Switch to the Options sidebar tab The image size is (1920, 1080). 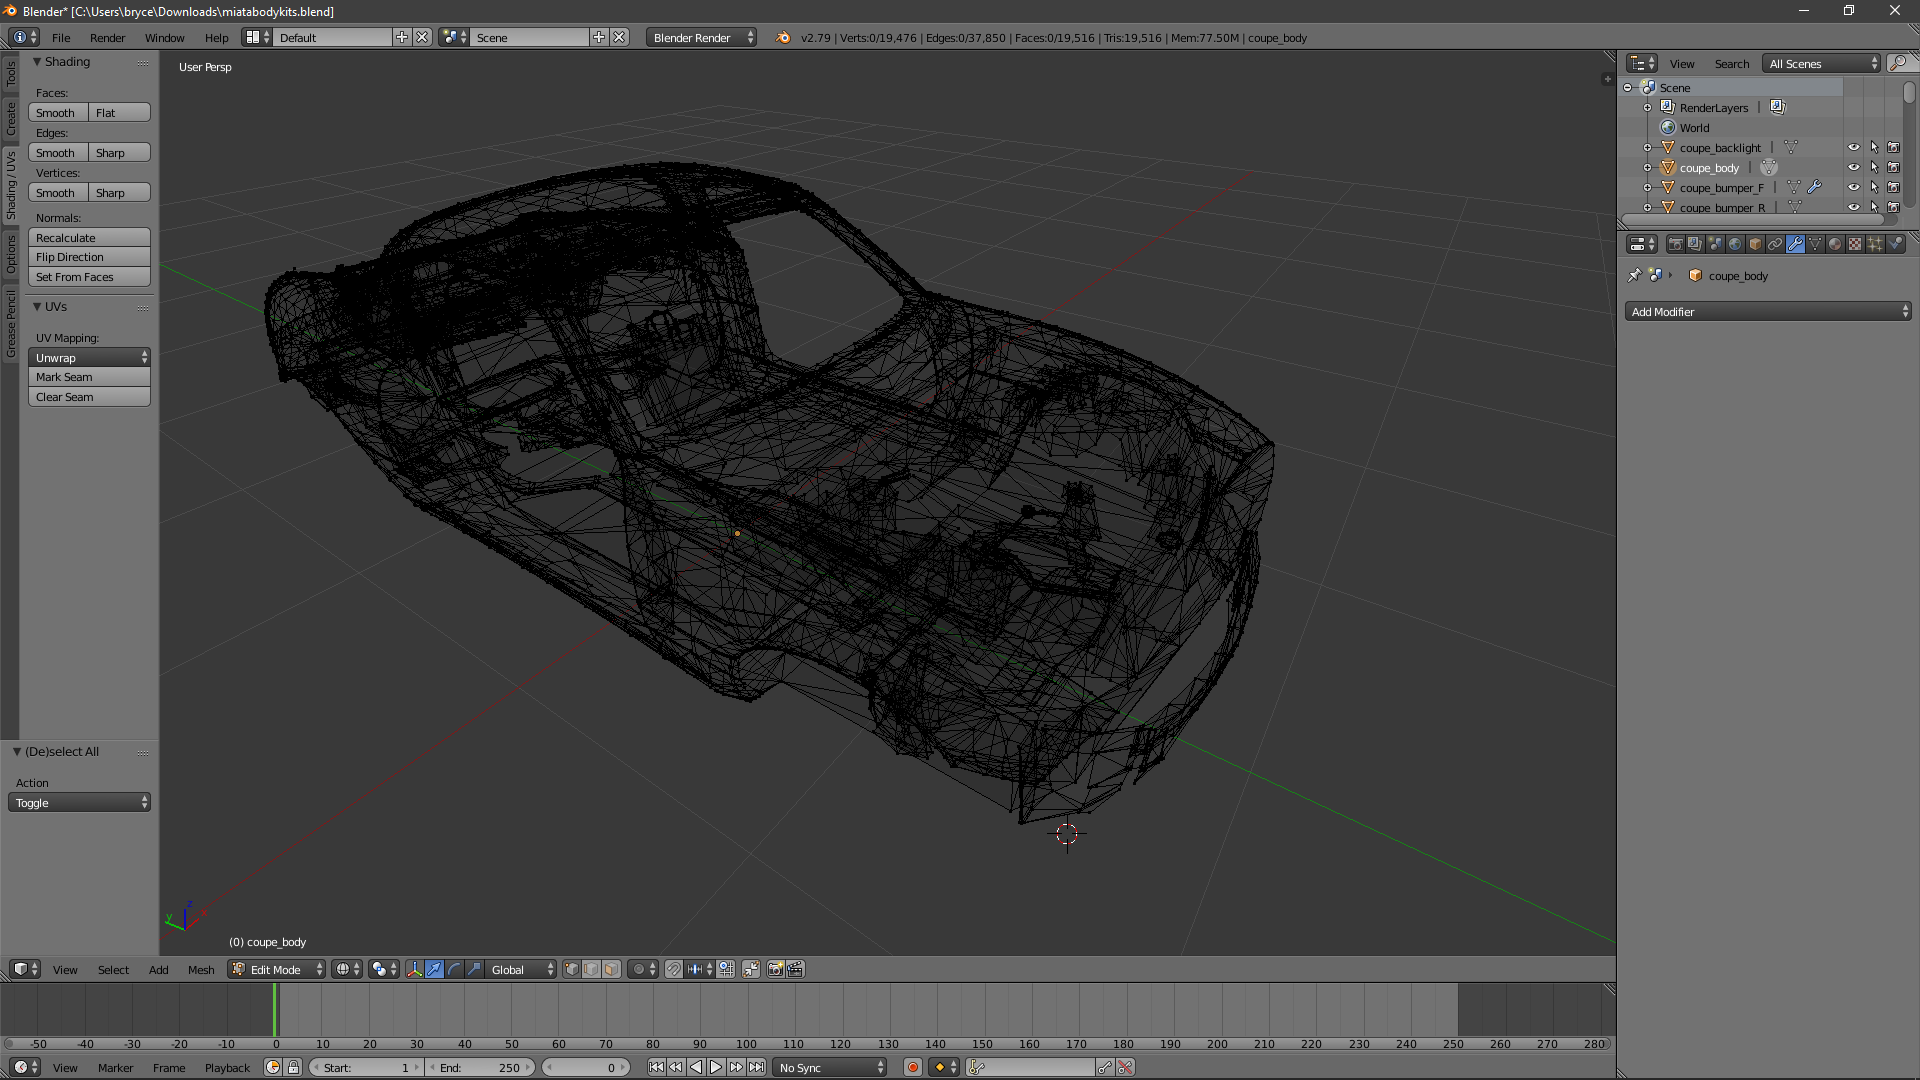(x=11, y=254)
